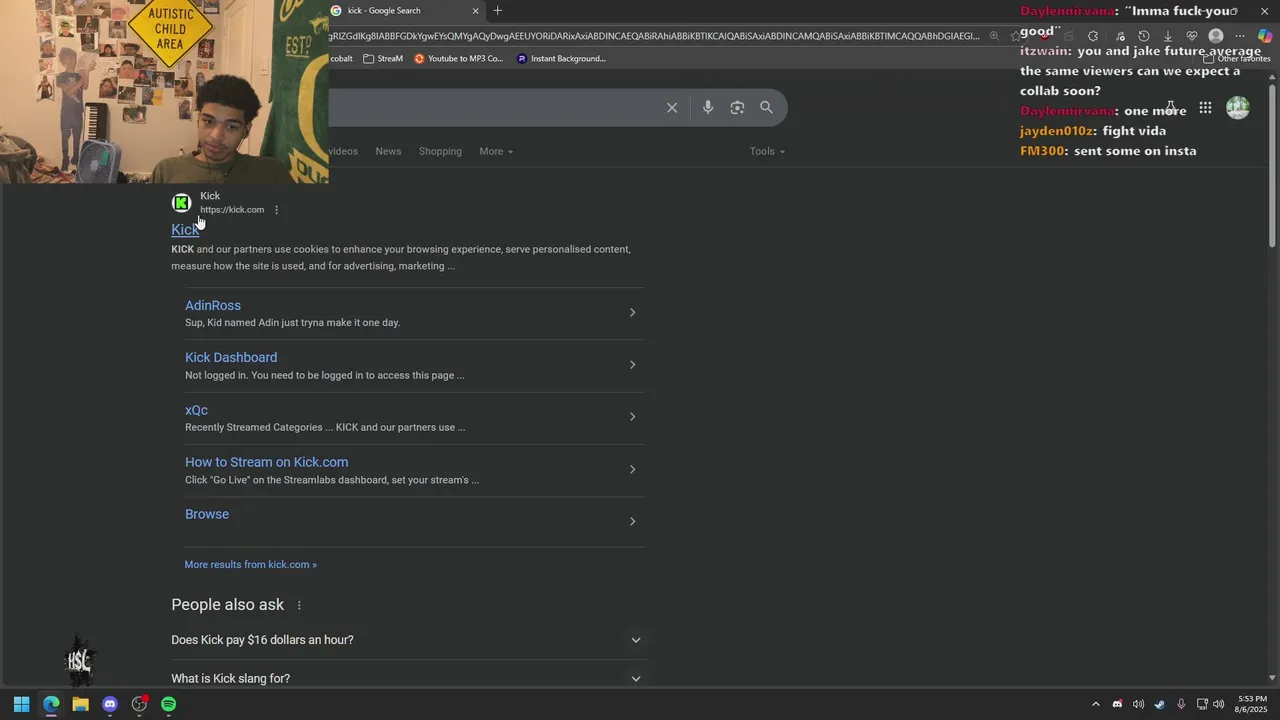Open Youtube to MP3 bookmark

click(459, 59)
